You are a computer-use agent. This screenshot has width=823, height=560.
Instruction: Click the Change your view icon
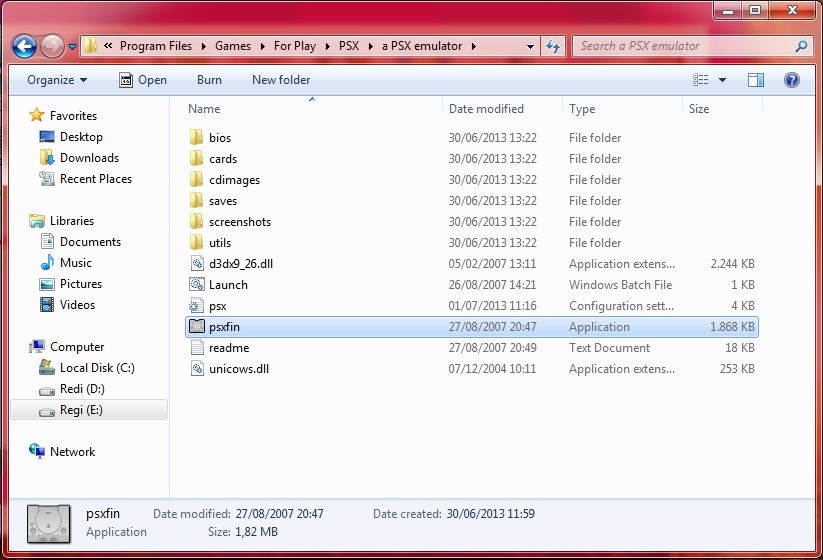[x=700, y=80]
